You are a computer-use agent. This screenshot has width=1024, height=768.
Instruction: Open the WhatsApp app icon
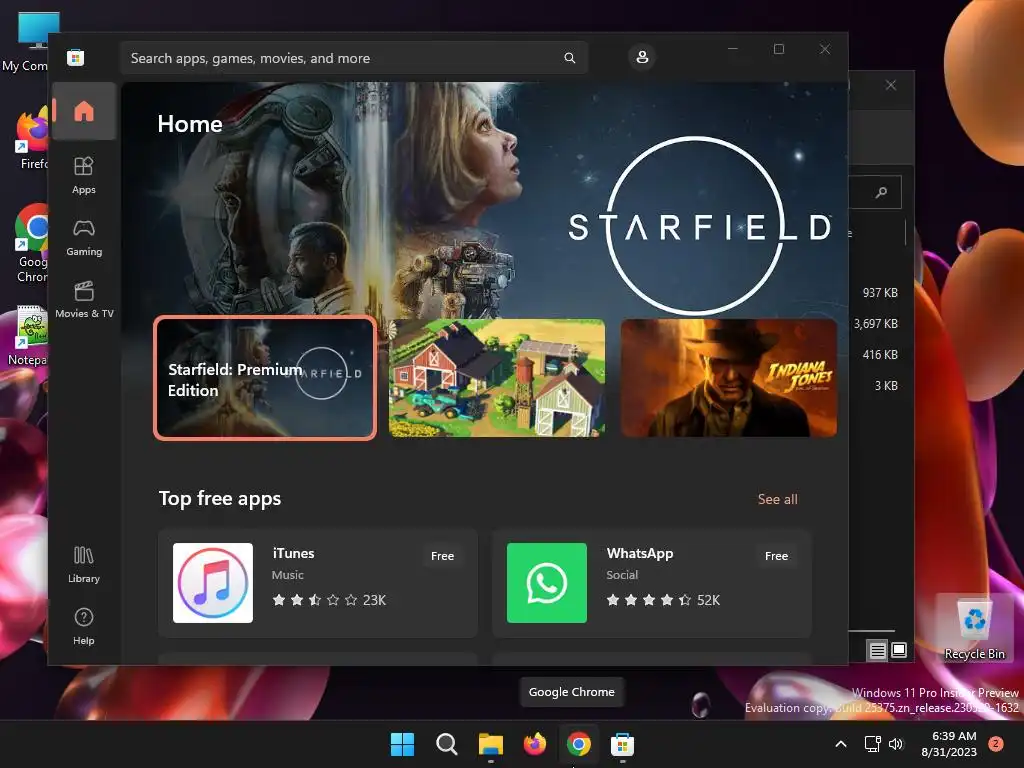[547, 583]
